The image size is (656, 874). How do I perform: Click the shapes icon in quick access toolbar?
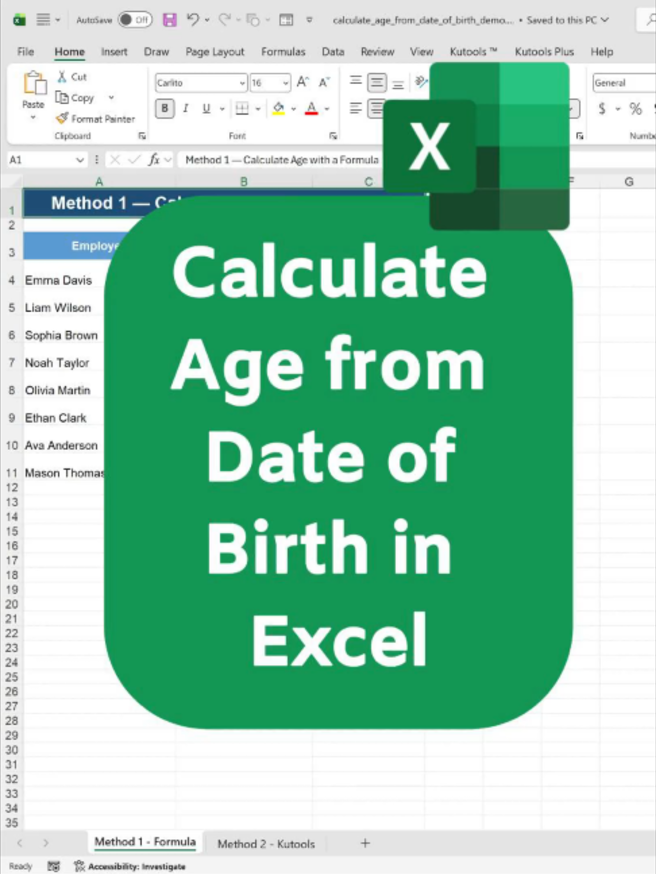coord(253,20)
